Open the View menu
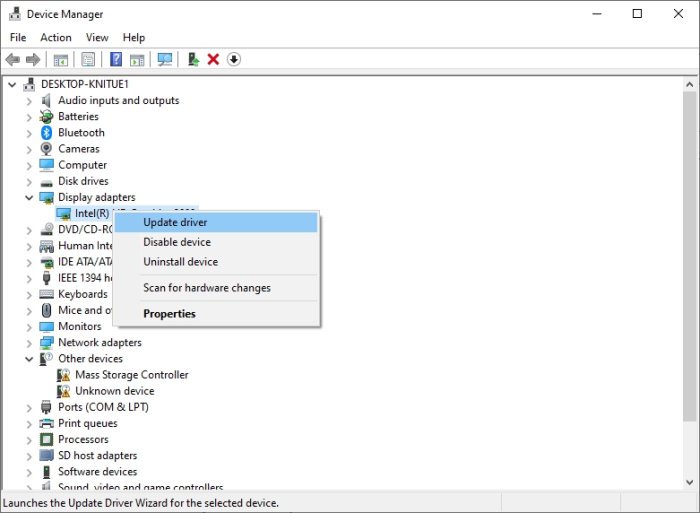 click(x=97, y=38)
